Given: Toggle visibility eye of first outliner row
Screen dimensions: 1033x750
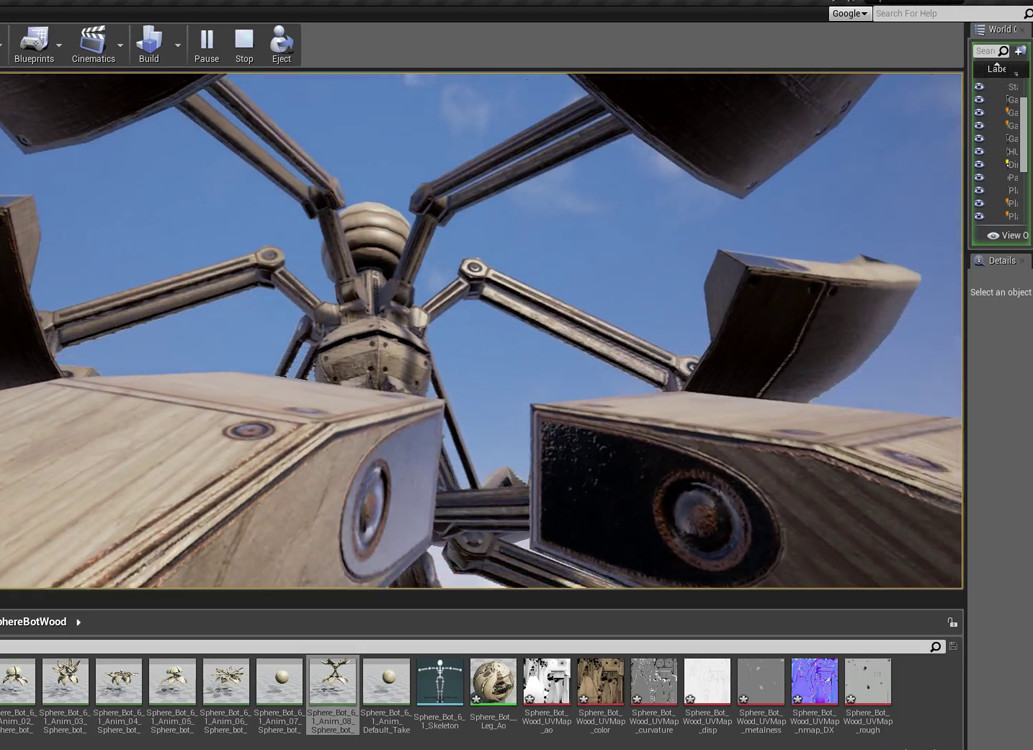Looking at the screenshot, I should pos(979,86).
